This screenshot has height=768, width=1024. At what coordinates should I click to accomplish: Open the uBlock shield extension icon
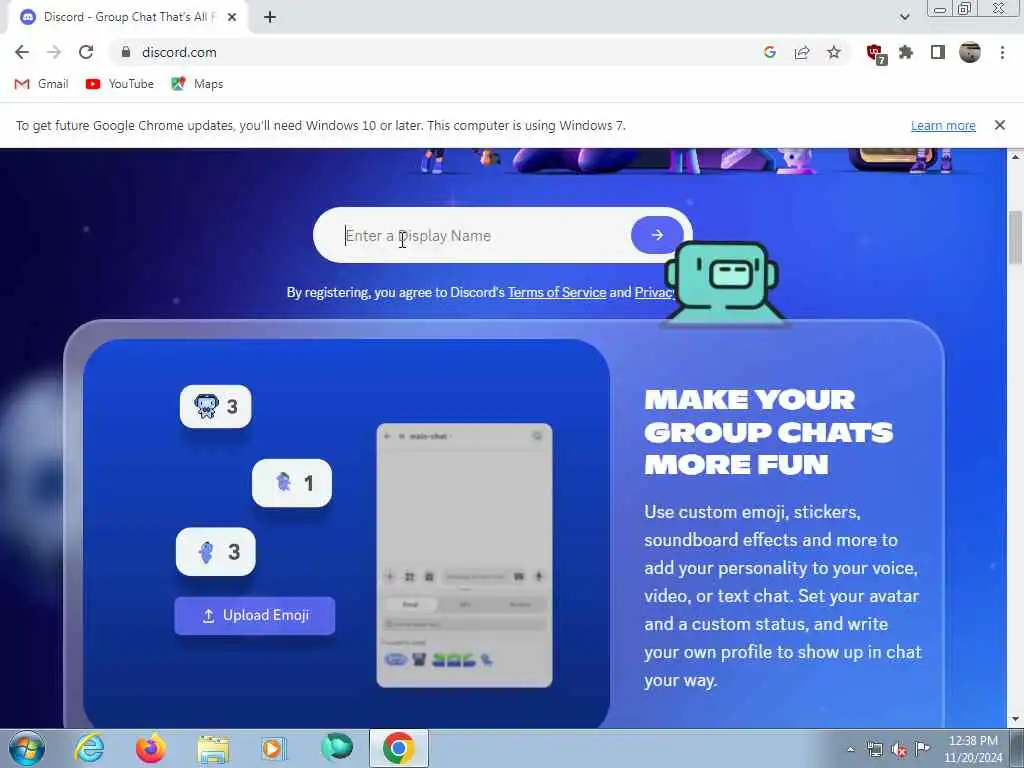click(875, 54)
